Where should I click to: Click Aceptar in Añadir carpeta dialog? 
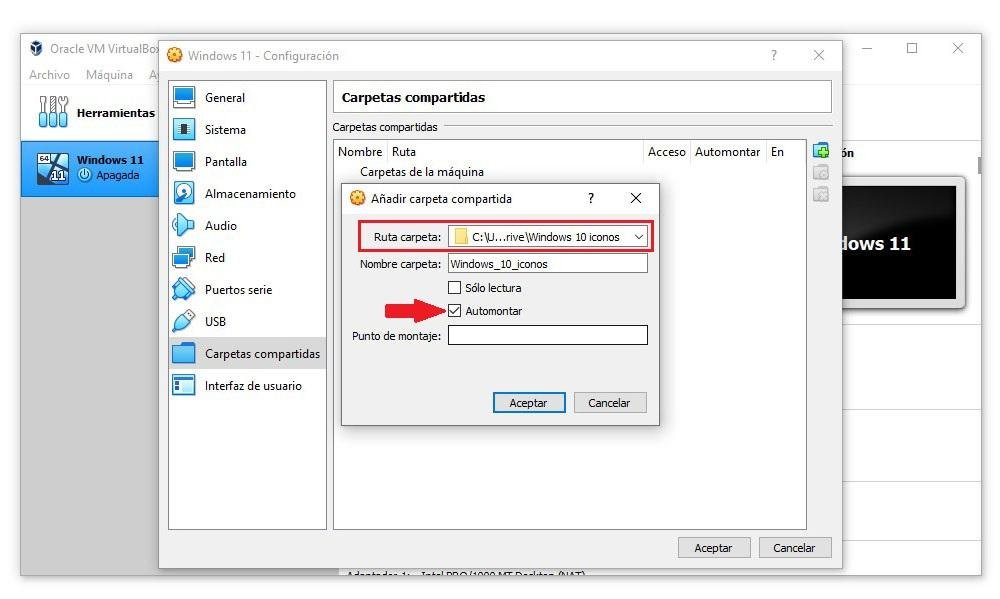pyautogui.click(x=529, y=403)
